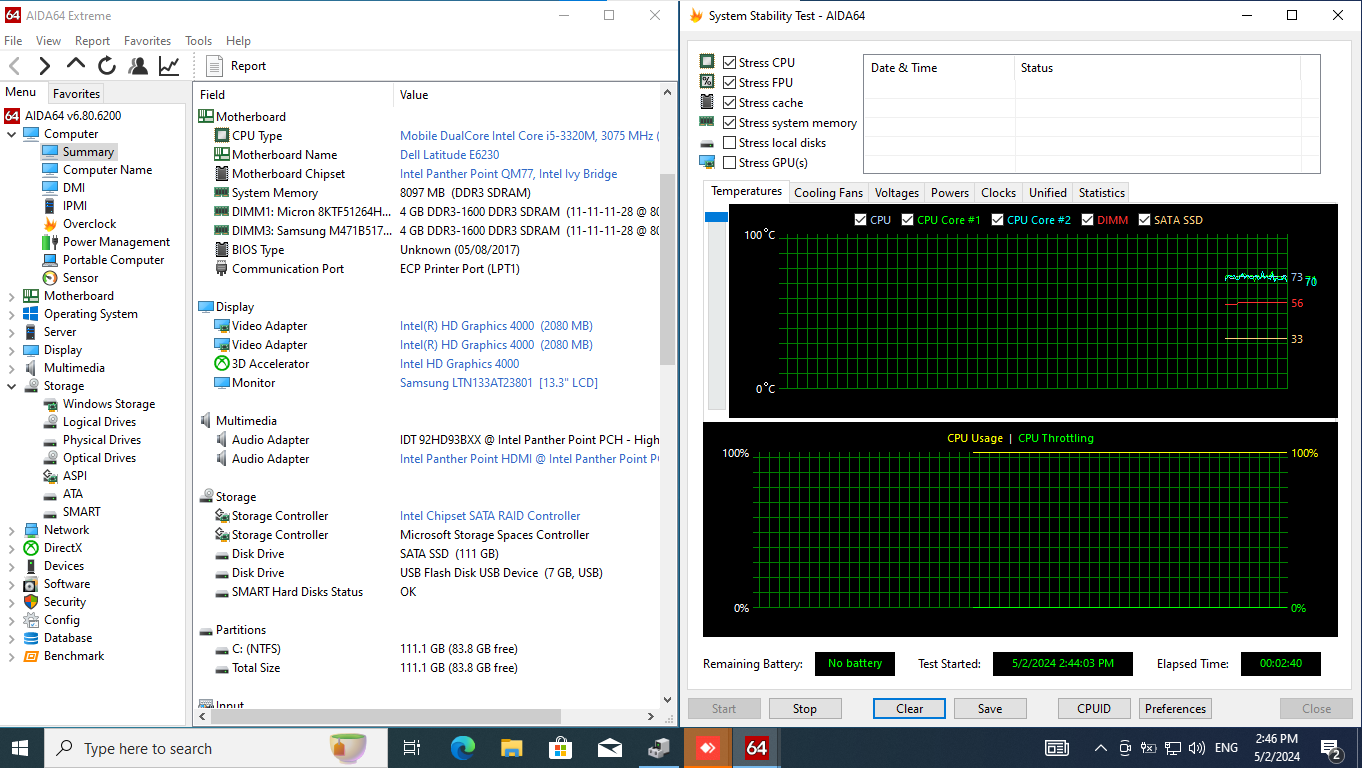Open Preferences in System Stability Test
The height and width of the screenshot is (768, 1362).
pos(1176,709)
